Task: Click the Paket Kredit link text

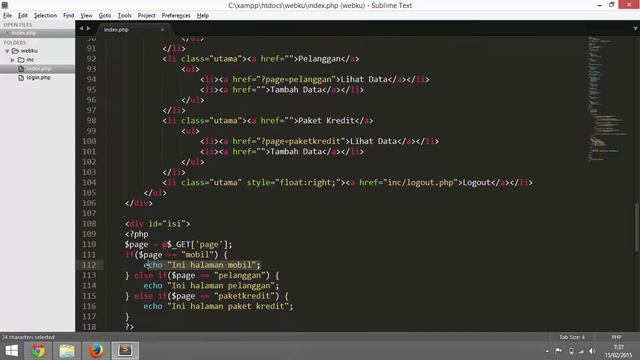Action: tap(326, 121)
